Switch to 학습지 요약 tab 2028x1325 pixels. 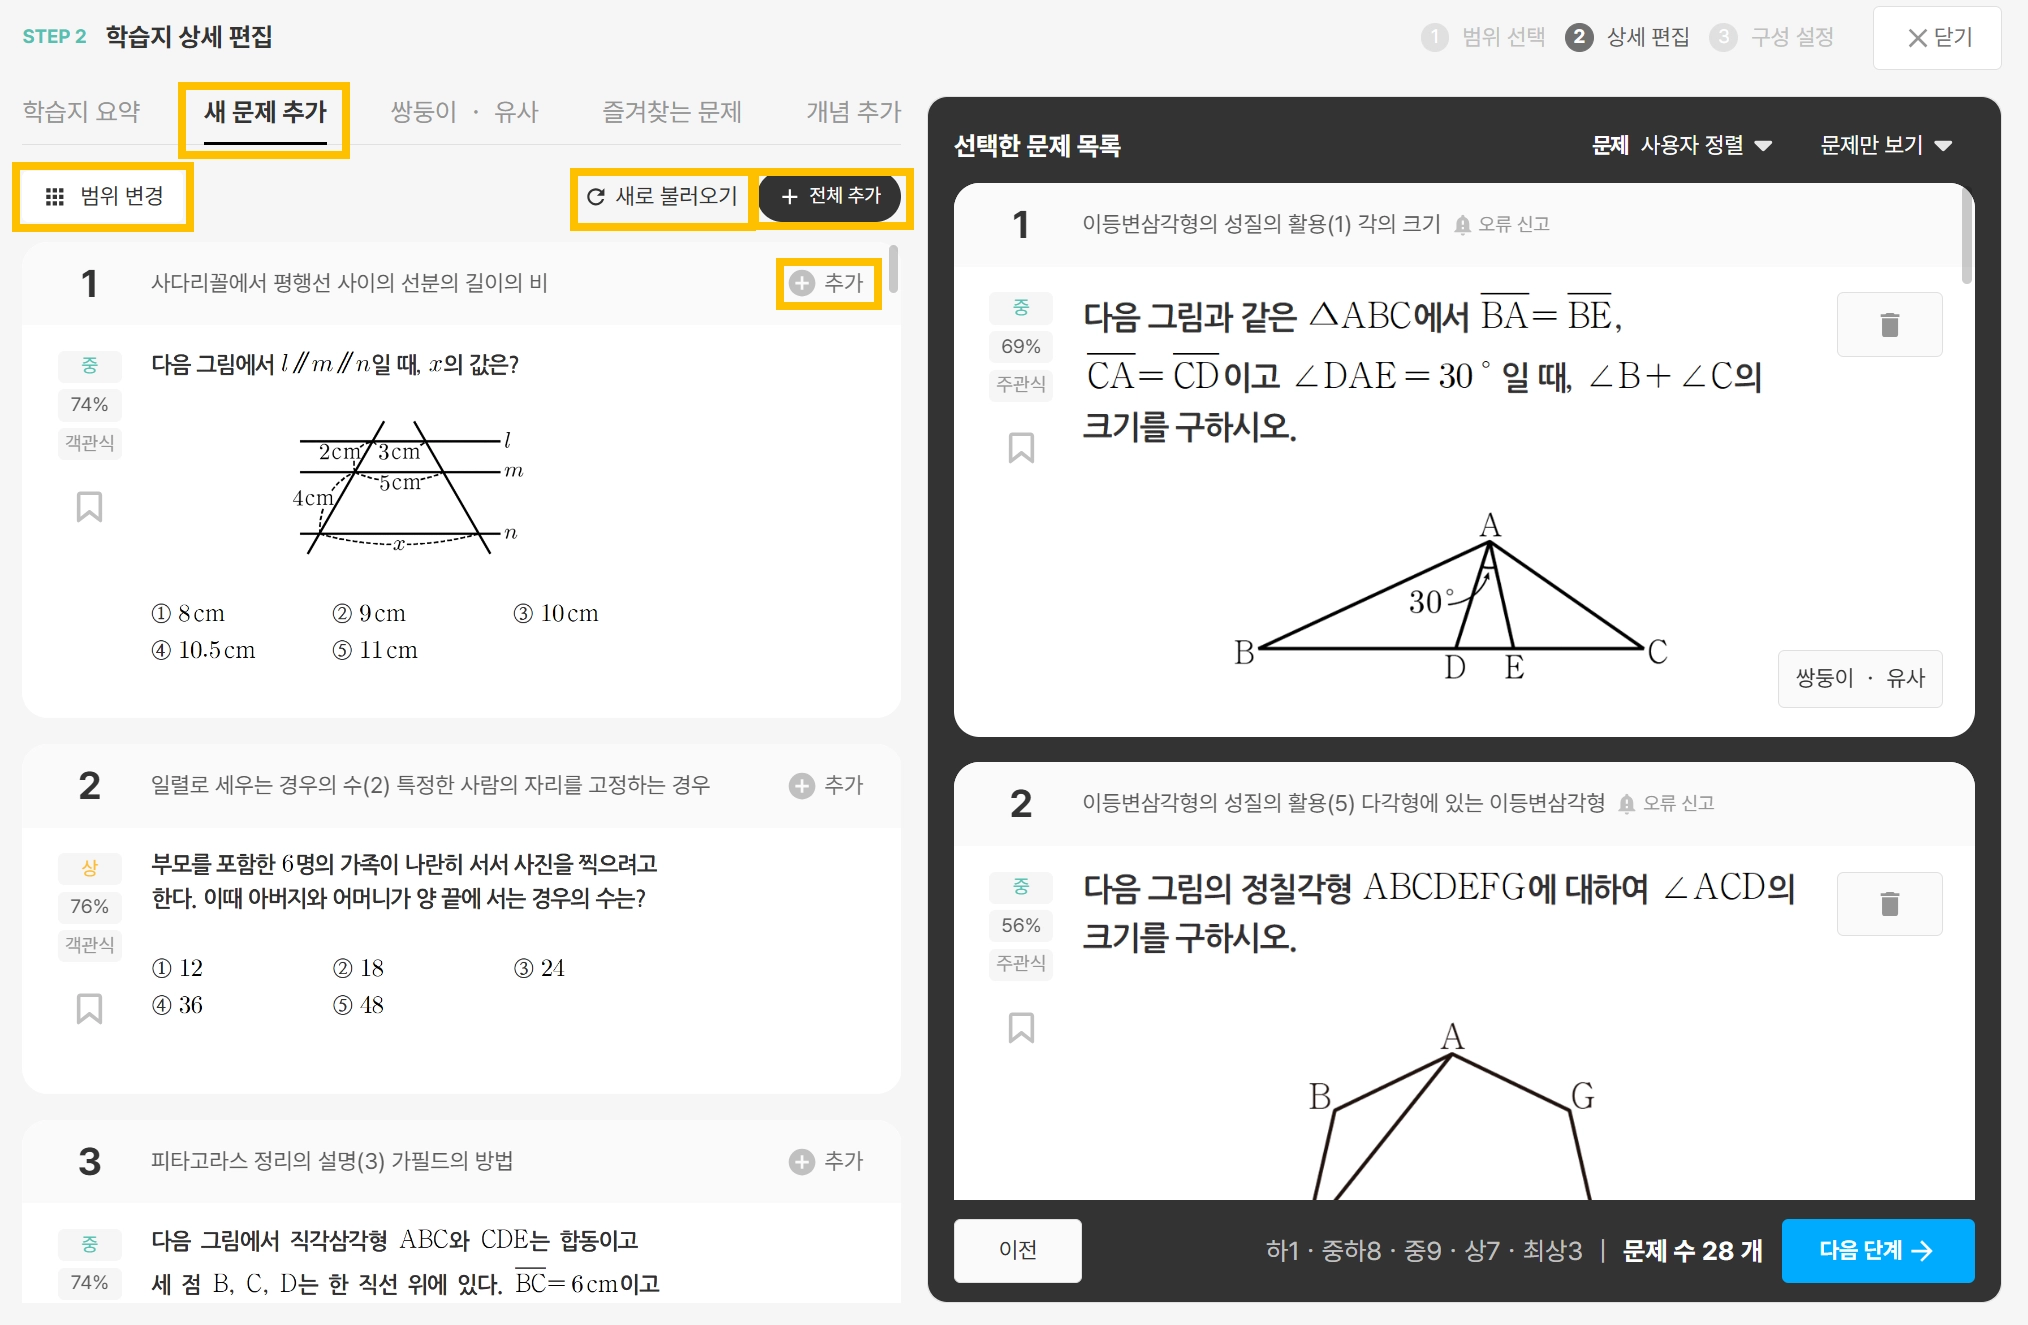(82, 112)
